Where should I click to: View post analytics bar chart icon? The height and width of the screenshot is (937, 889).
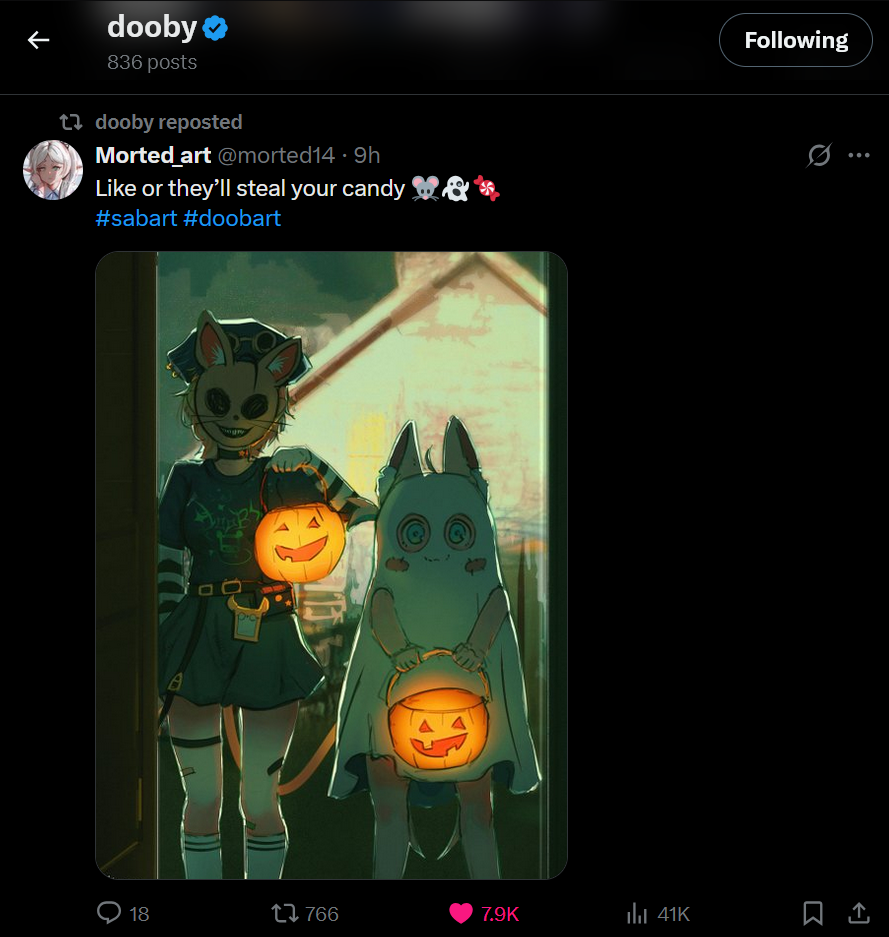[636, 913]
